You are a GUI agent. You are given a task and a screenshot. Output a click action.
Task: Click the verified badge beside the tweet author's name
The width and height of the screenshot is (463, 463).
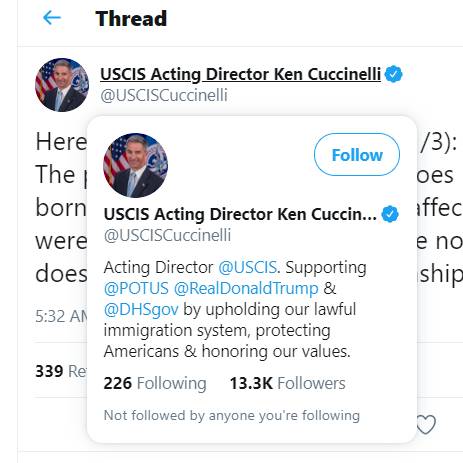(393, 74)
